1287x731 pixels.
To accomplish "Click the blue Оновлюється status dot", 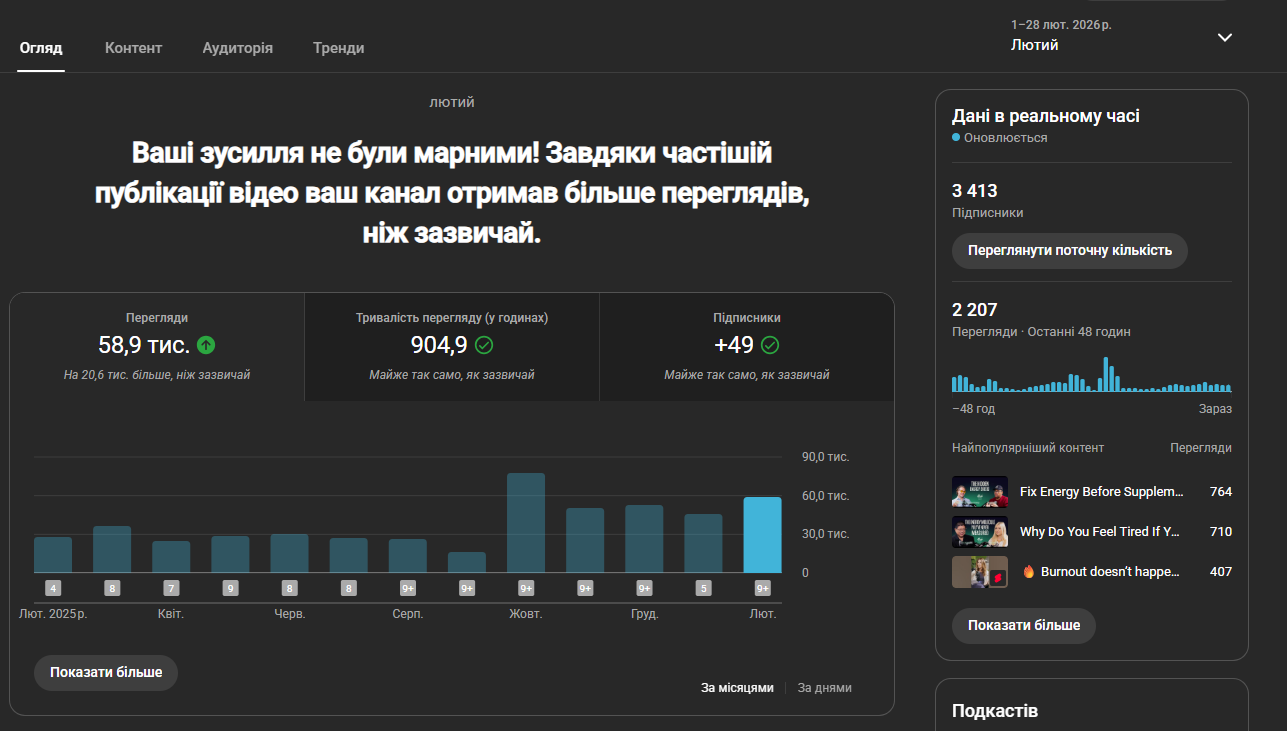I will coord(956,137).
